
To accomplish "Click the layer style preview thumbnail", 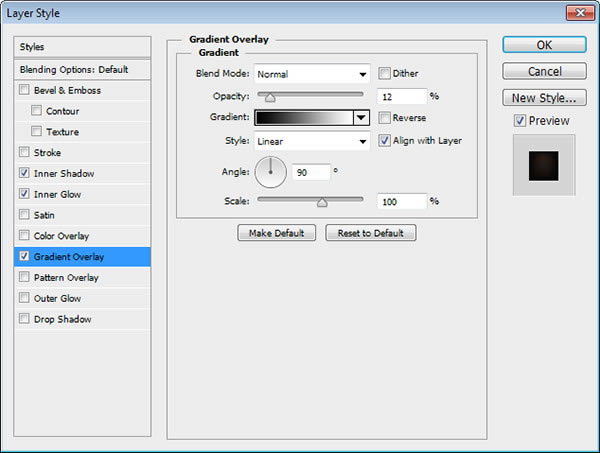I will [544, 165].
